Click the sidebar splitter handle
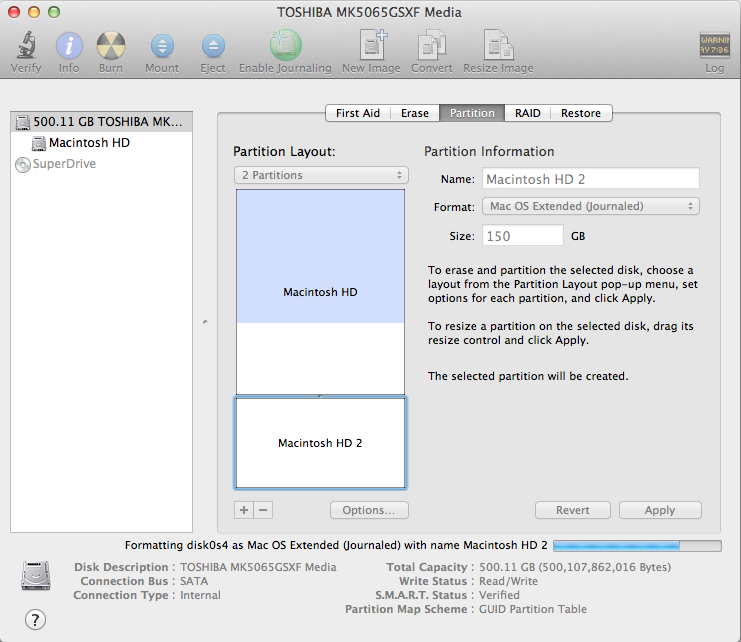This screenshot has width=741, height=642. pos(205,322)
